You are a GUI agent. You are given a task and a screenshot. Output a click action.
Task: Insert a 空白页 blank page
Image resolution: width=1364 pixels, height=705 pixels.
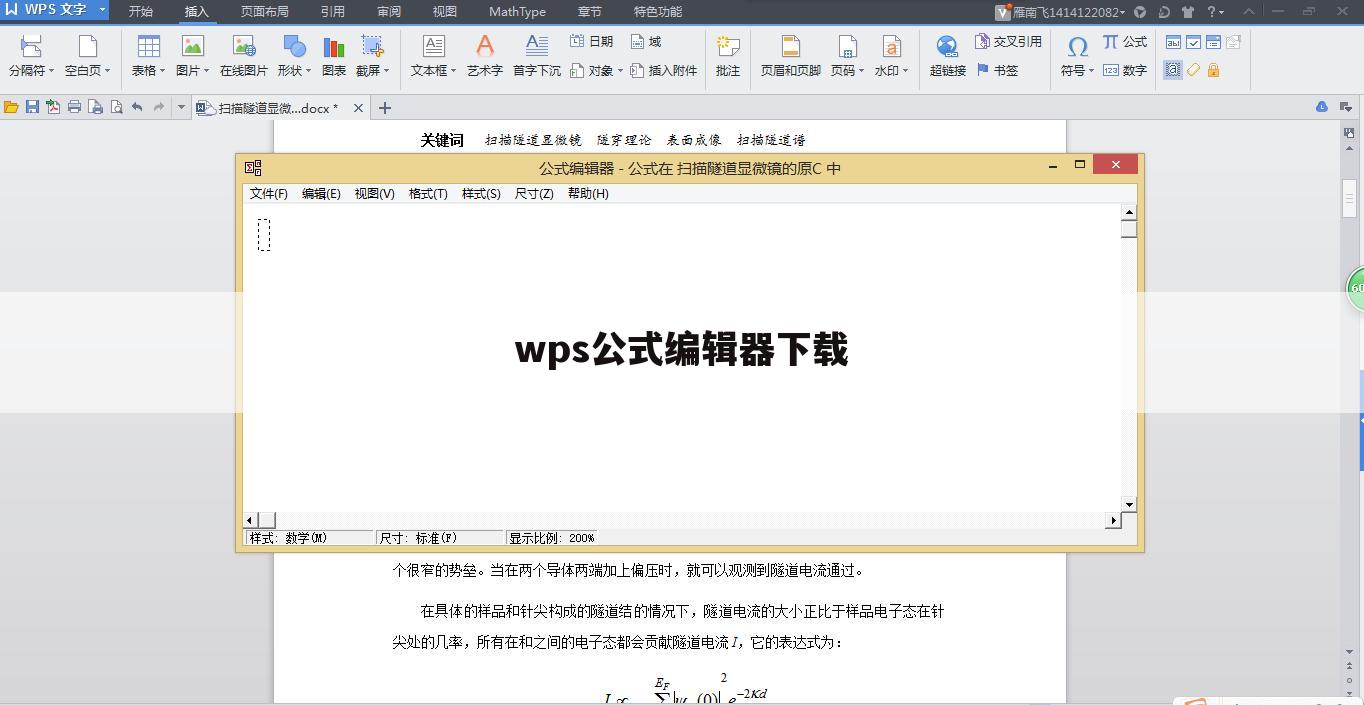click(88, 55)
